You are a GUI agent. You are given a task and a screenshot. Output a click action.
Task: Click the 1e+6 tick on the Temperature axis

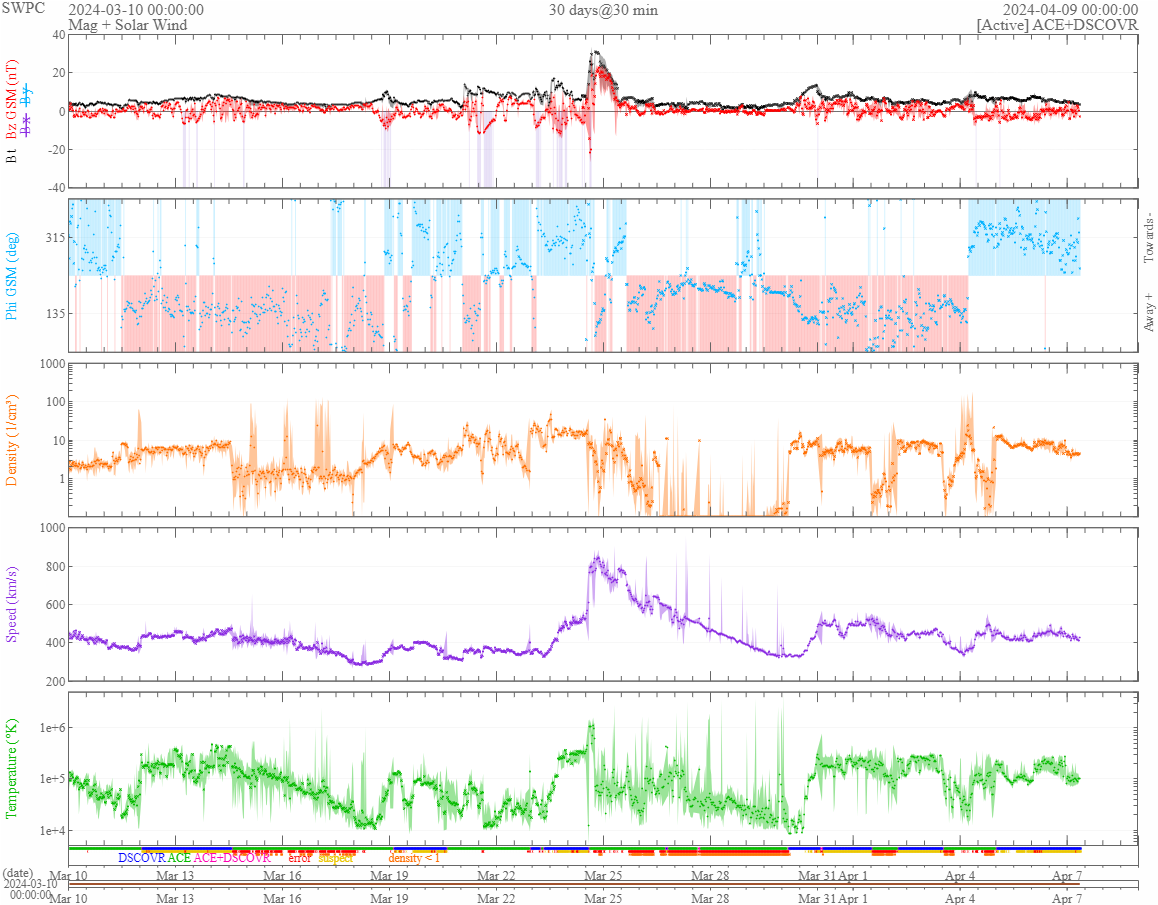coord(52,728)
